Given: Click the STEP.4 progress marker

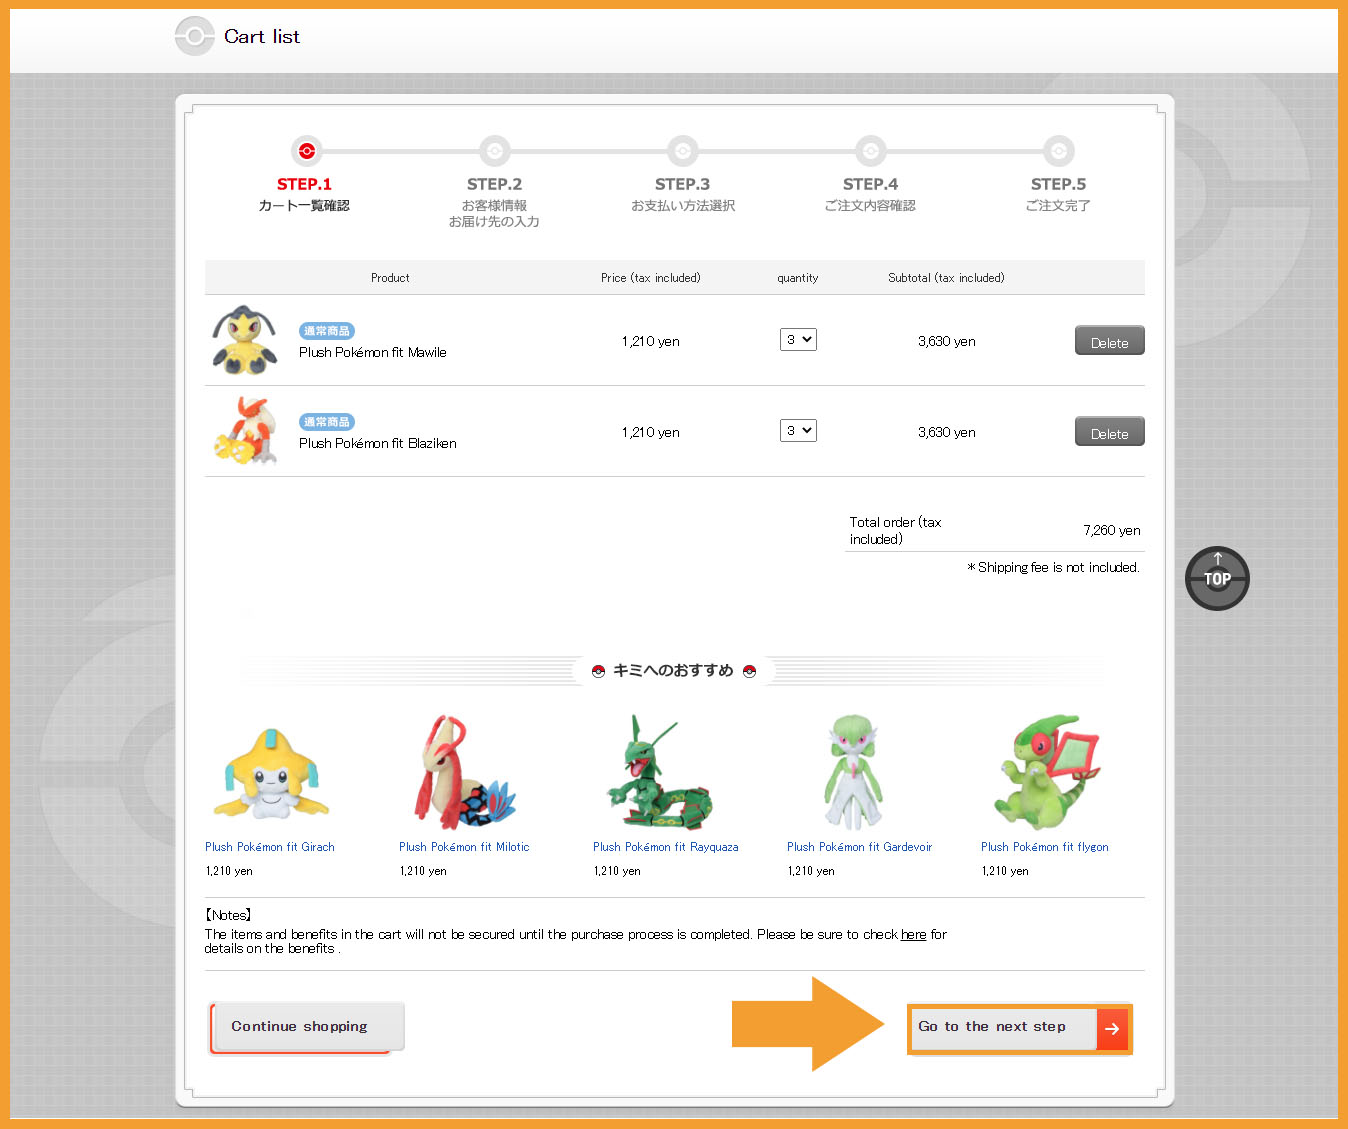Looking at the screenshot, I should click(870, 151).
